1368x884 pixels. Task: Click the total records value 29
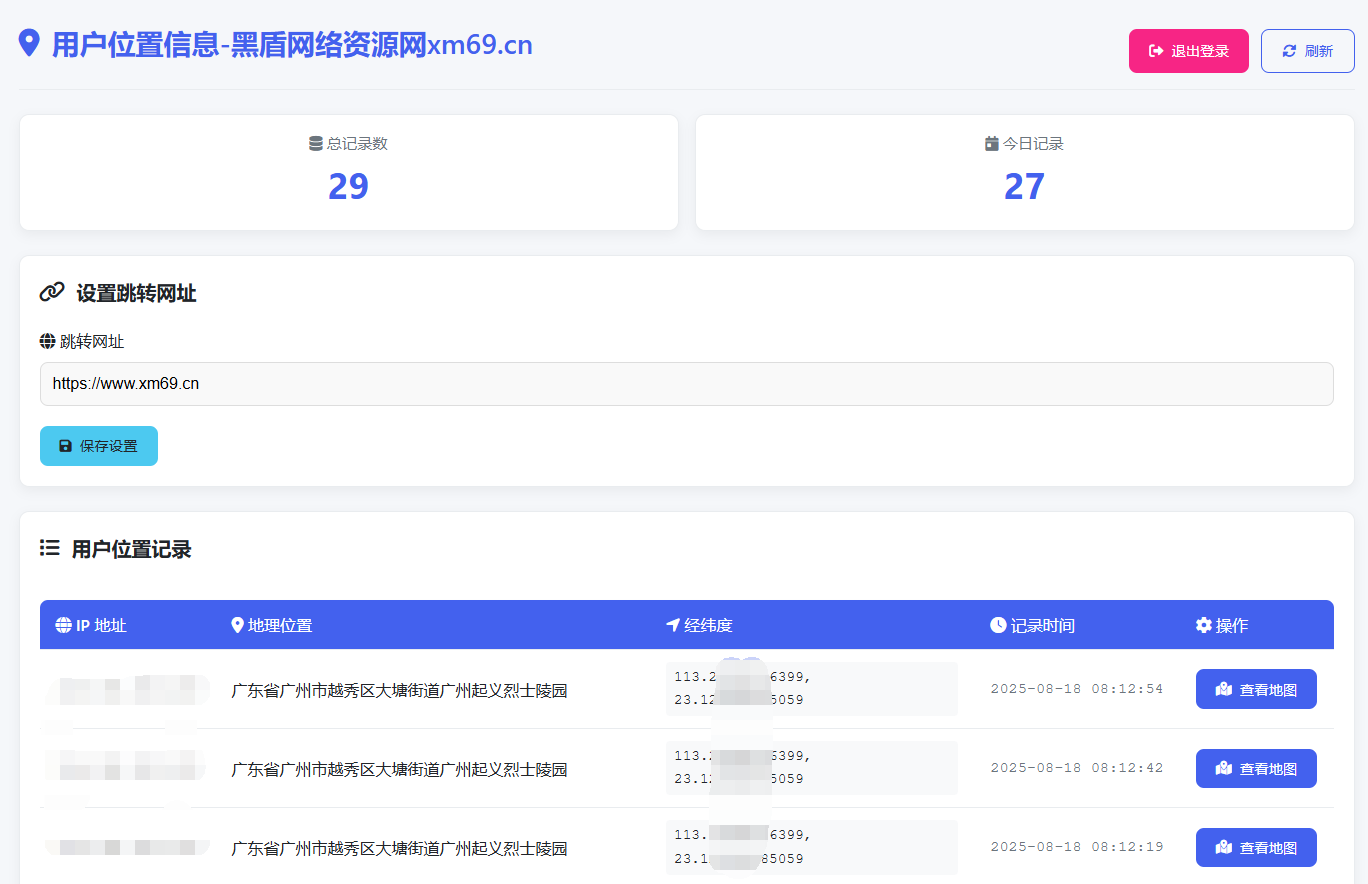coord(348,186)
